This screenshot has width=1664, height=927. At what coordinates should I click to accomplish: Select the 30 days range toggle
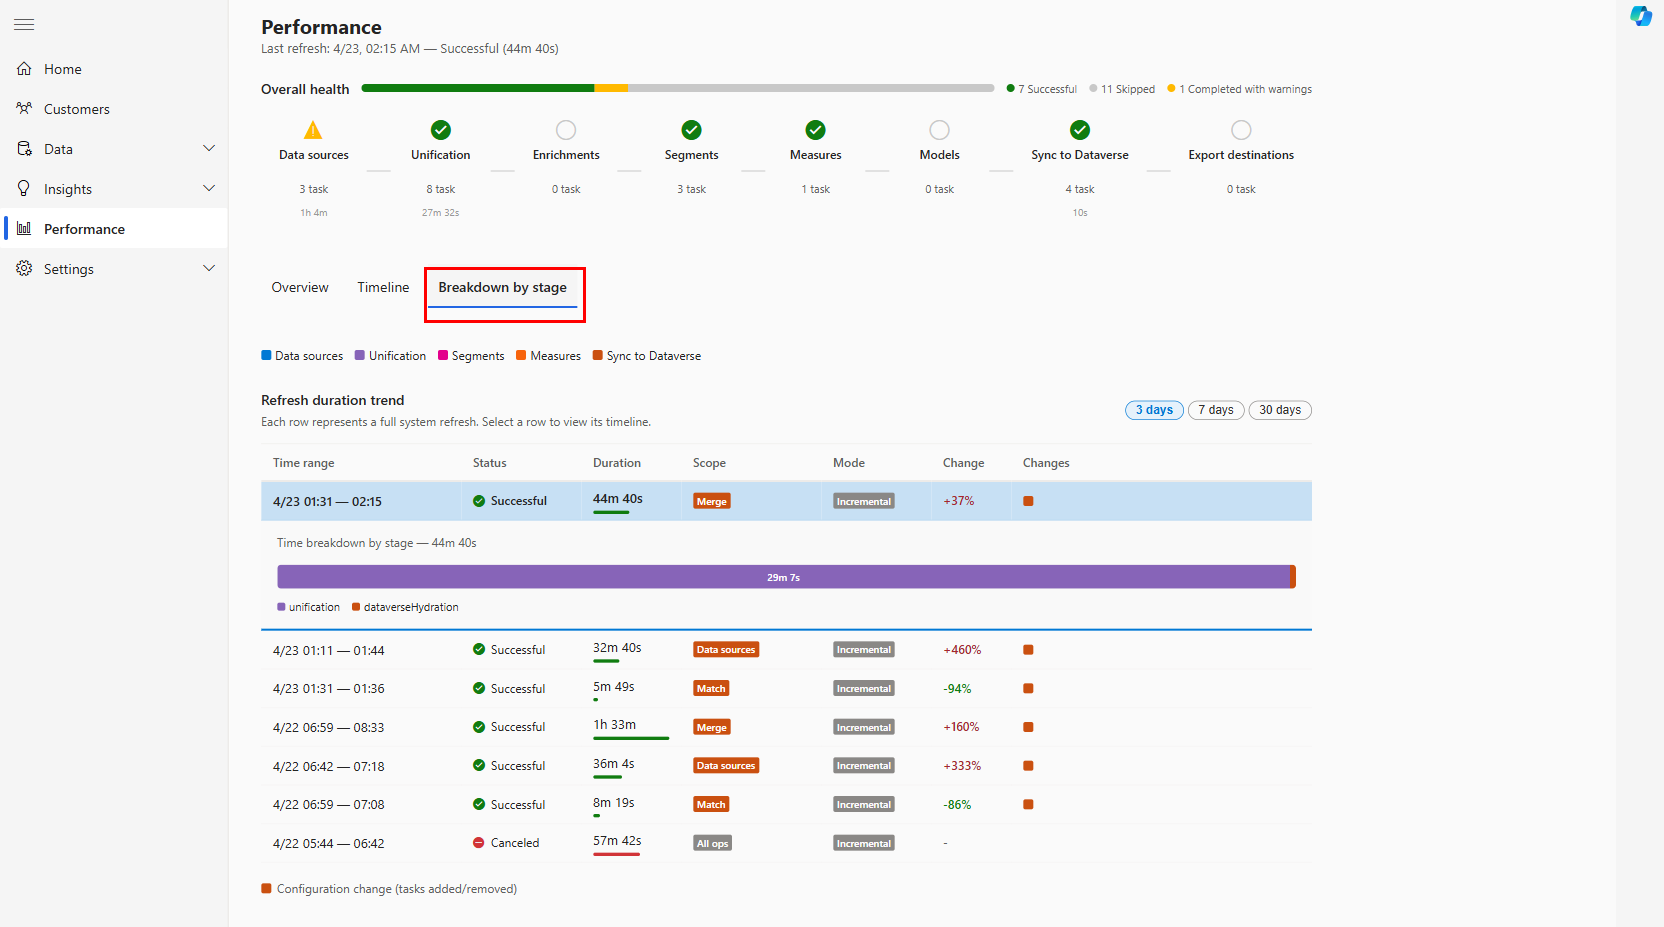pyautogui.click(x=1280, y=410)
